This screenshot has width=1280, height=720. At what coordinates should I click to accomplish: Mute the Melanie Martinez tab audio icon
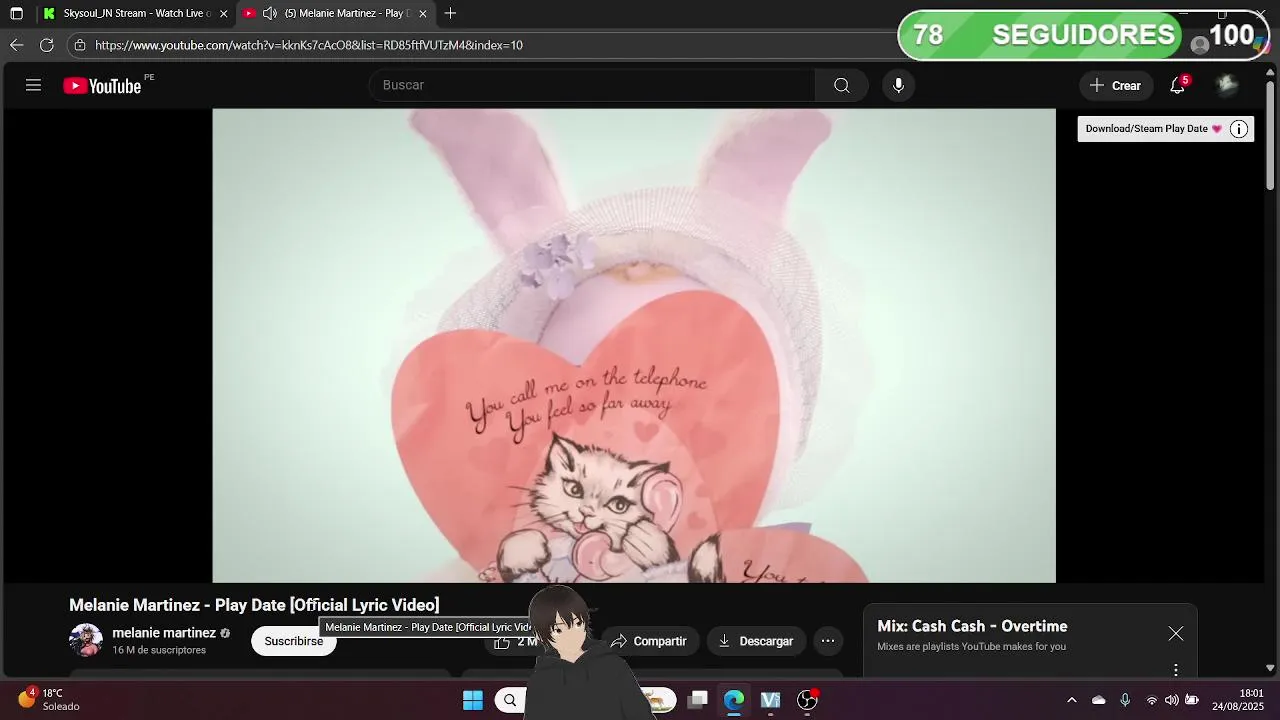[x=270, y=13]
